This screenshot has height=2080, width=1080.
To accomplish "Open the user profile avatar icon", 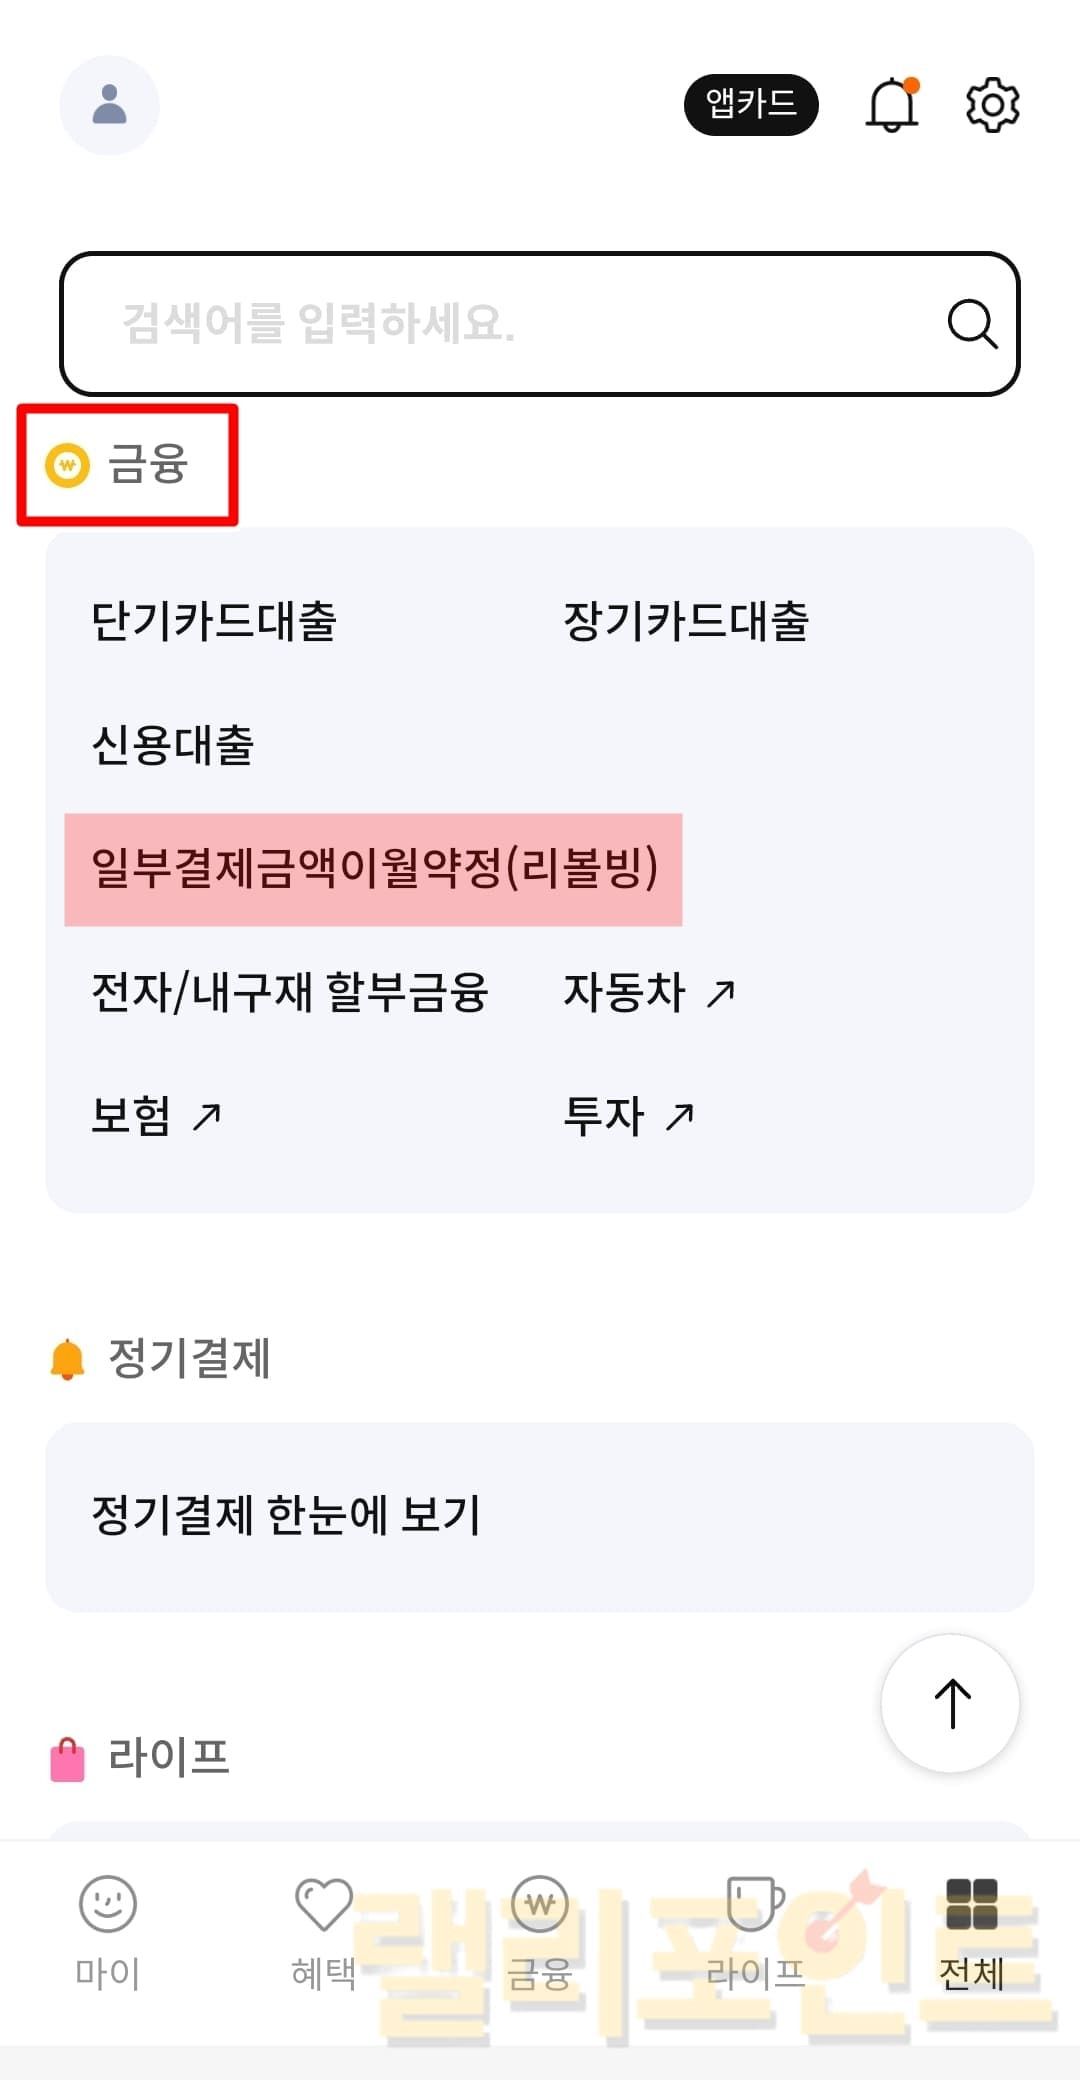I will (109, 105).
